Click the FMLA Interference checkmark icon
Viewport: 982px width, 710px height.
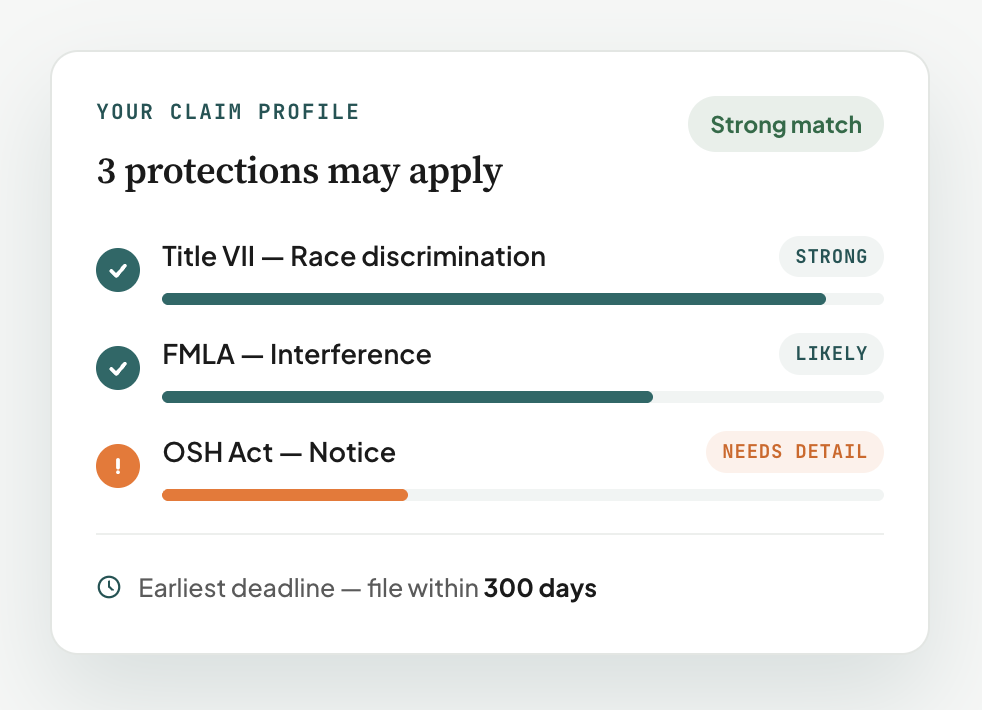(x=118, y=368)
